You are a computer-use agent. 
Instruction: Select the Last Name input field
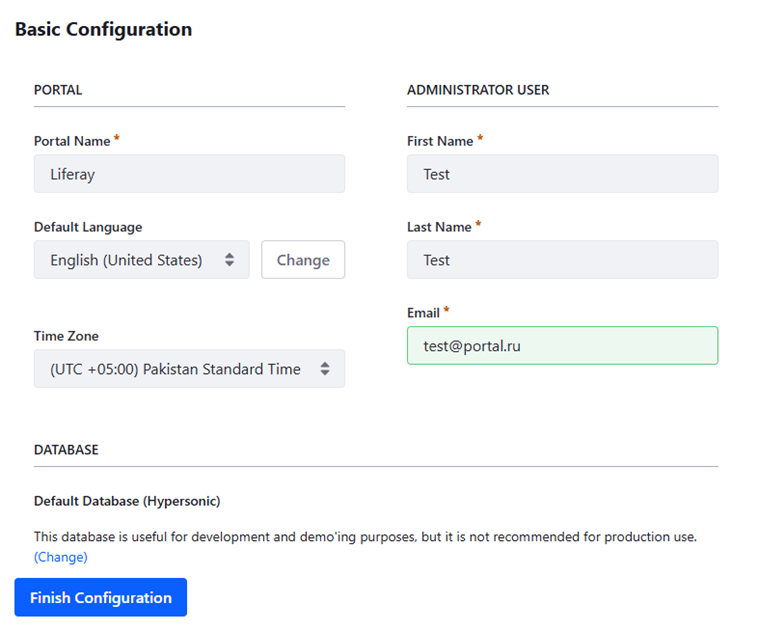point(562,260)
